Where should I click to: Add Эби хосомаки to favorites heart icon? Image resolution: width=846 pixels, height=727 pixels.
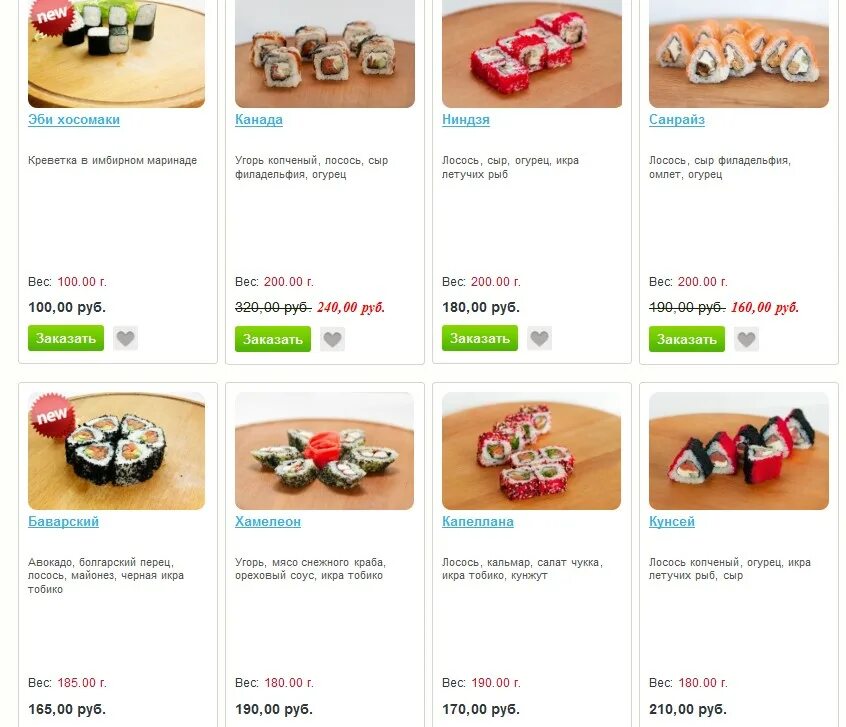tap(125, 338)
